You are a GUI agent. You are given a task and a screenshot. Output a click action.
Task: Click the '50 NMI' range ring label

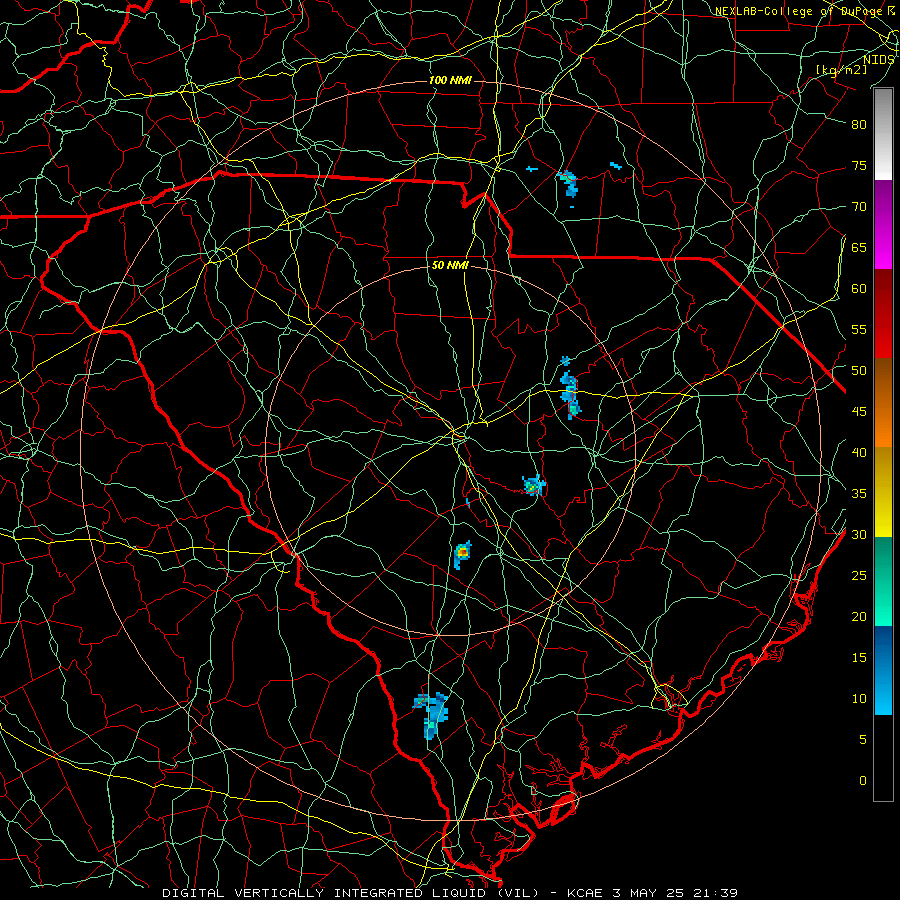pos(450,265)
